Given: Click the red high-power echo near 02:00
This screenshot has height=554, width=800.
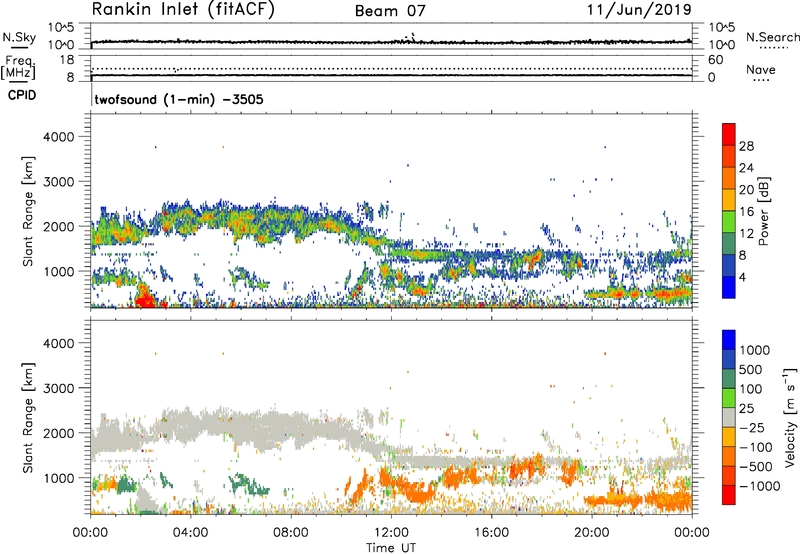Looking at the screenshot, I should (145, 296).
